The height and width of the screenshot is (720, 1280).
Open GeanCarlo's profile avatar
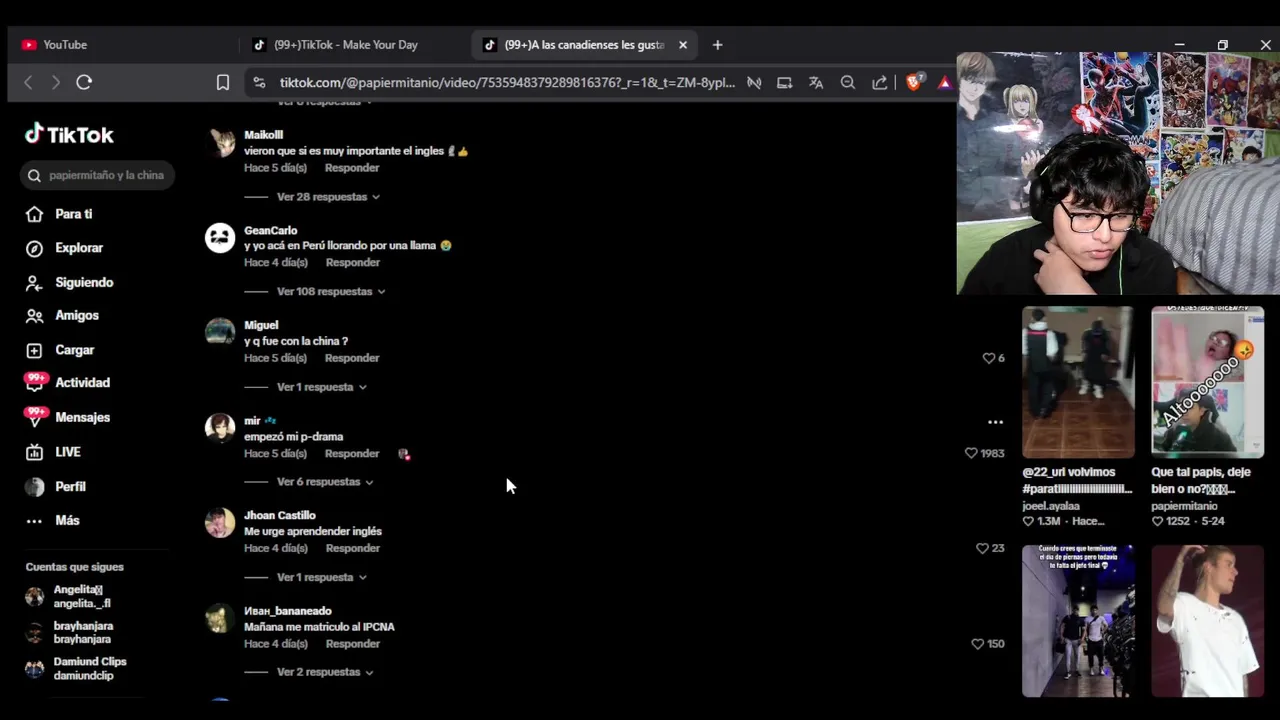[220, 237]
